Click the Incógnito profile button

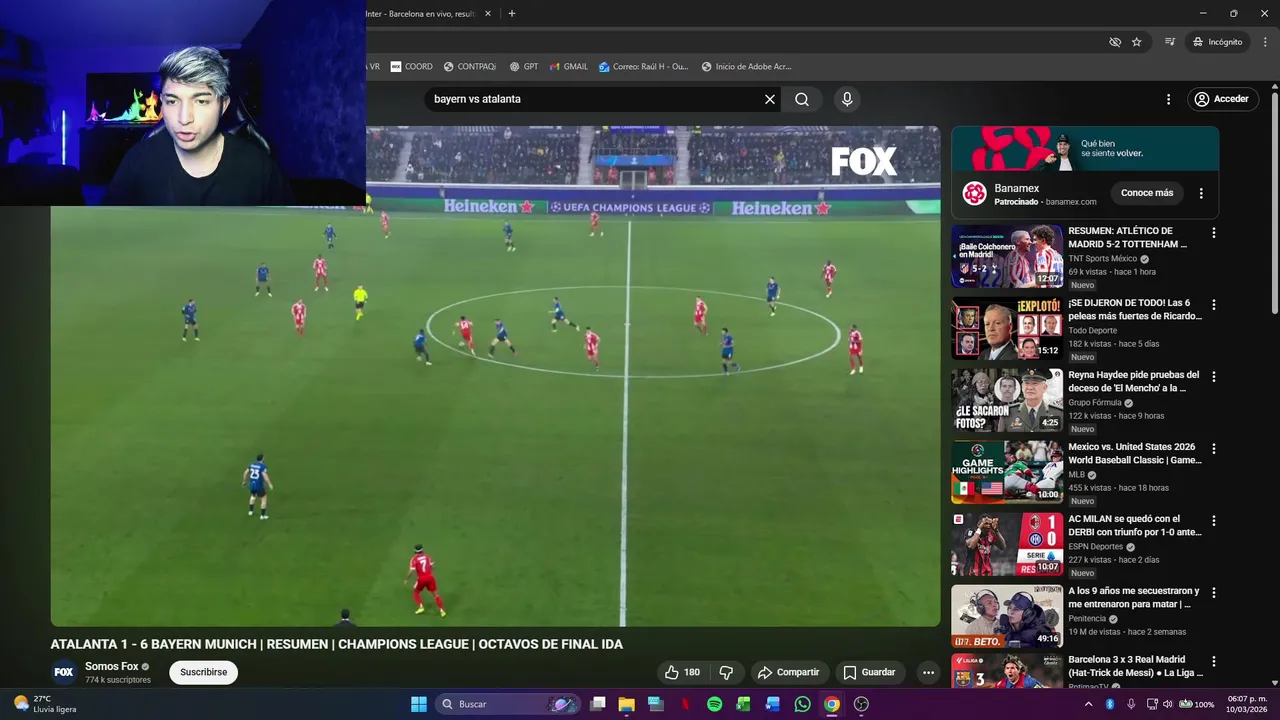point(1217,42)
